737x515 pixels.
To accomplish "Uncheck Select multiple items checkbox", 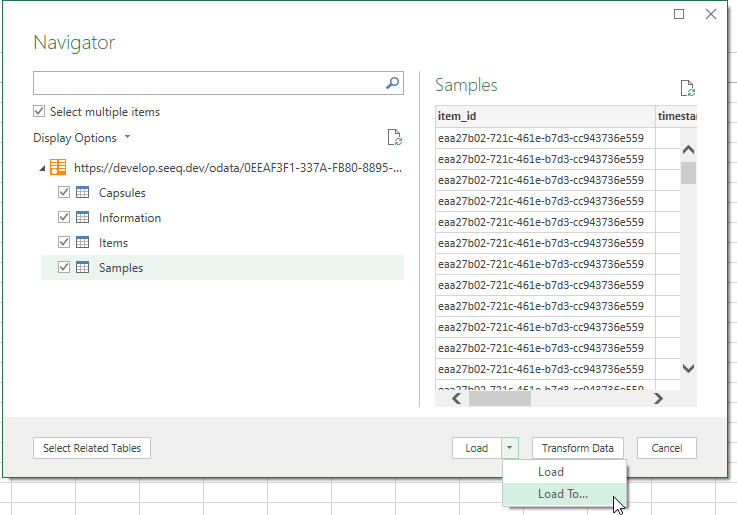I will [40, 112].
